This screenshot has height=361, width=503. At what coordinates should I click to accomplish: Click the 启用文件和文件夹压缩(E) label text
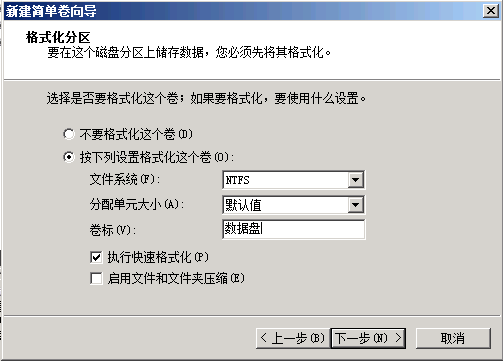(x=176, y=278)
